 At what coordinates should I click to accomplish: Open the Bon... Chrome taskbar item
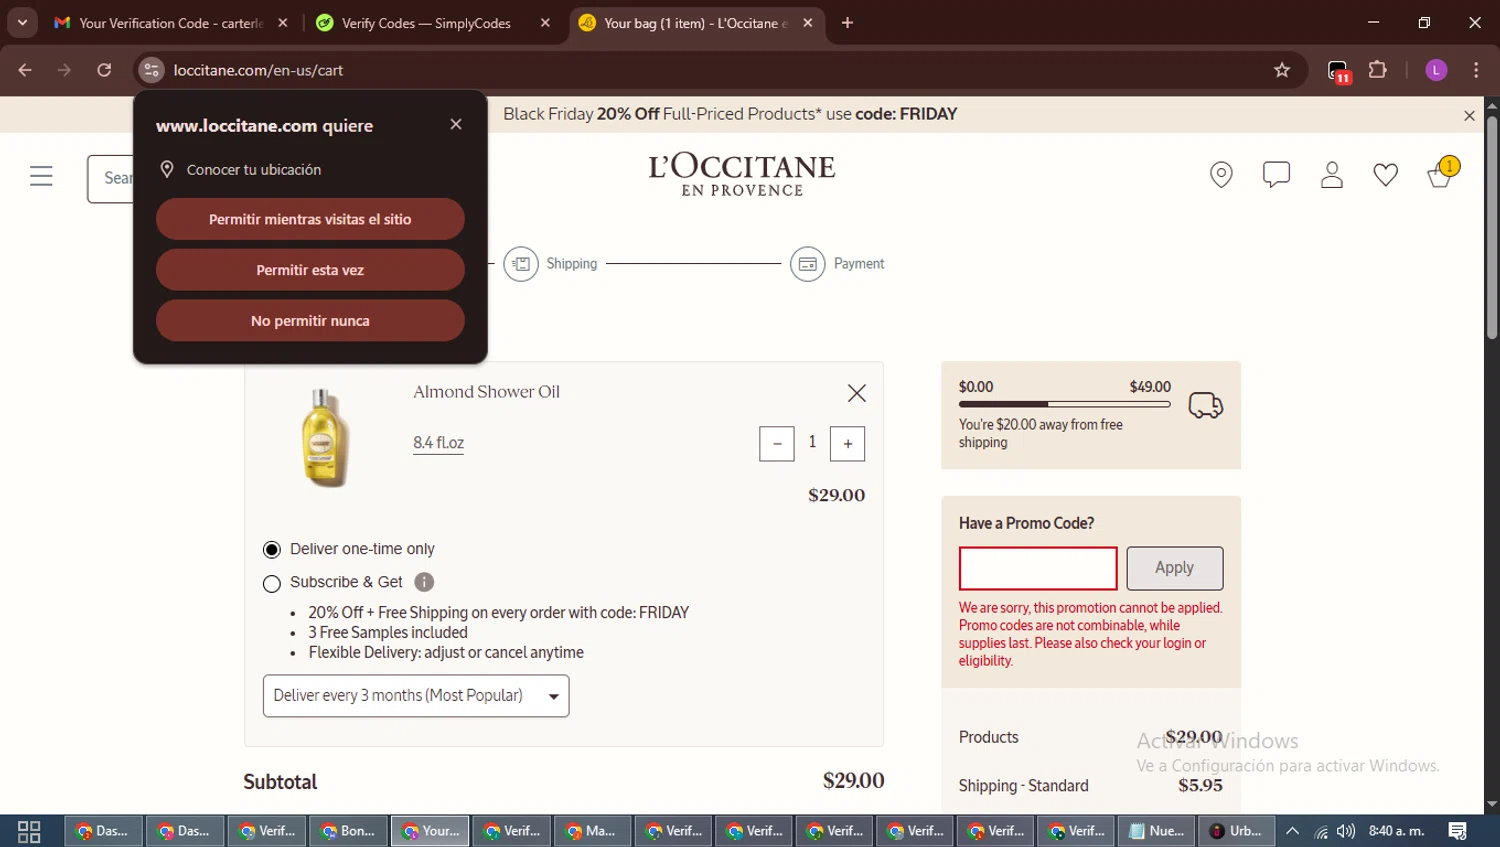point(348,831)
